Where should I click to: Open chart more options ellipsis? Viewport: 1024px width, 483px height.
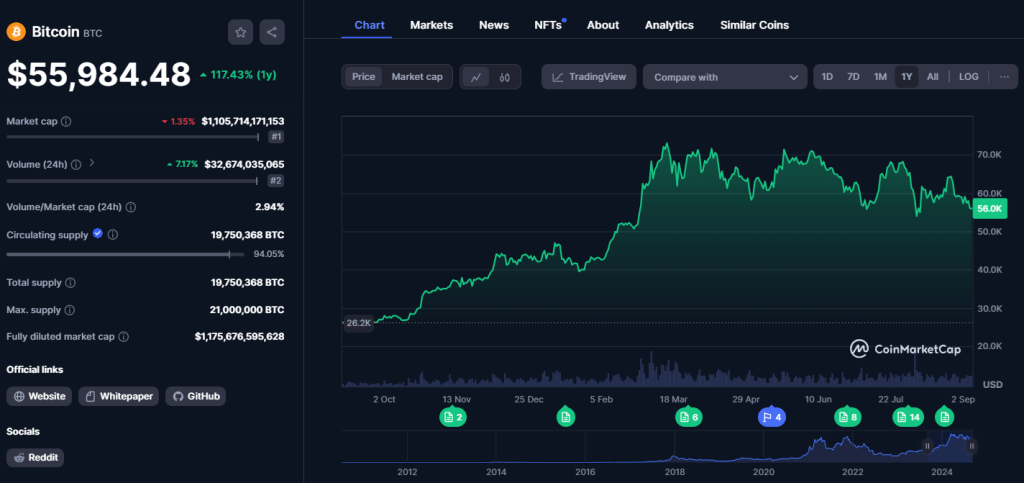pyautogui.click(x=1004, y=76)
